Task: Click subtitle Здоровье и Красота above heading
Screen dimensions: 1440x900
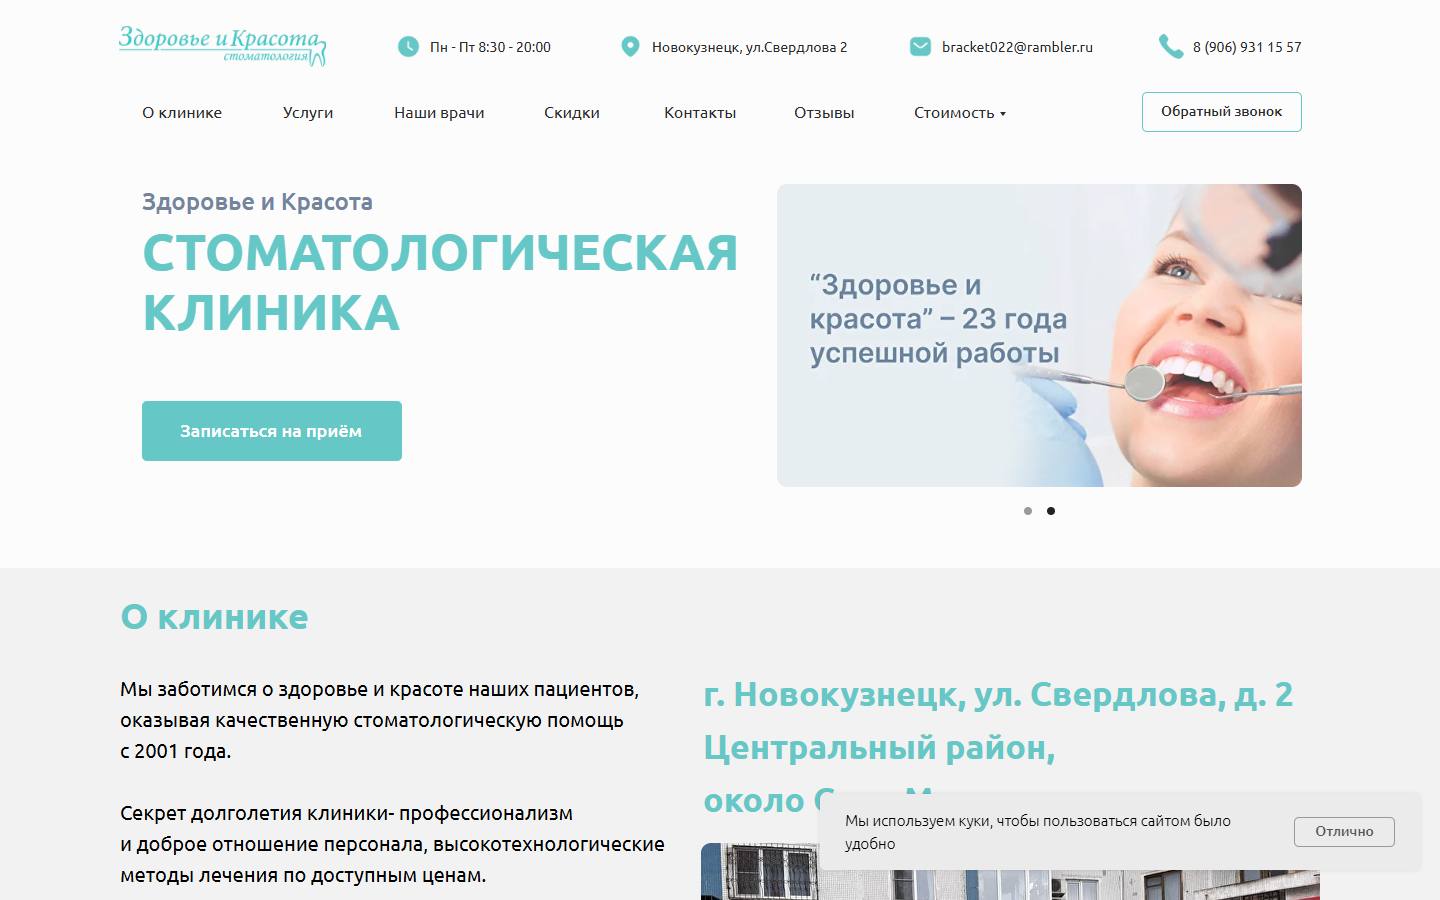Action: coord(257,202)
